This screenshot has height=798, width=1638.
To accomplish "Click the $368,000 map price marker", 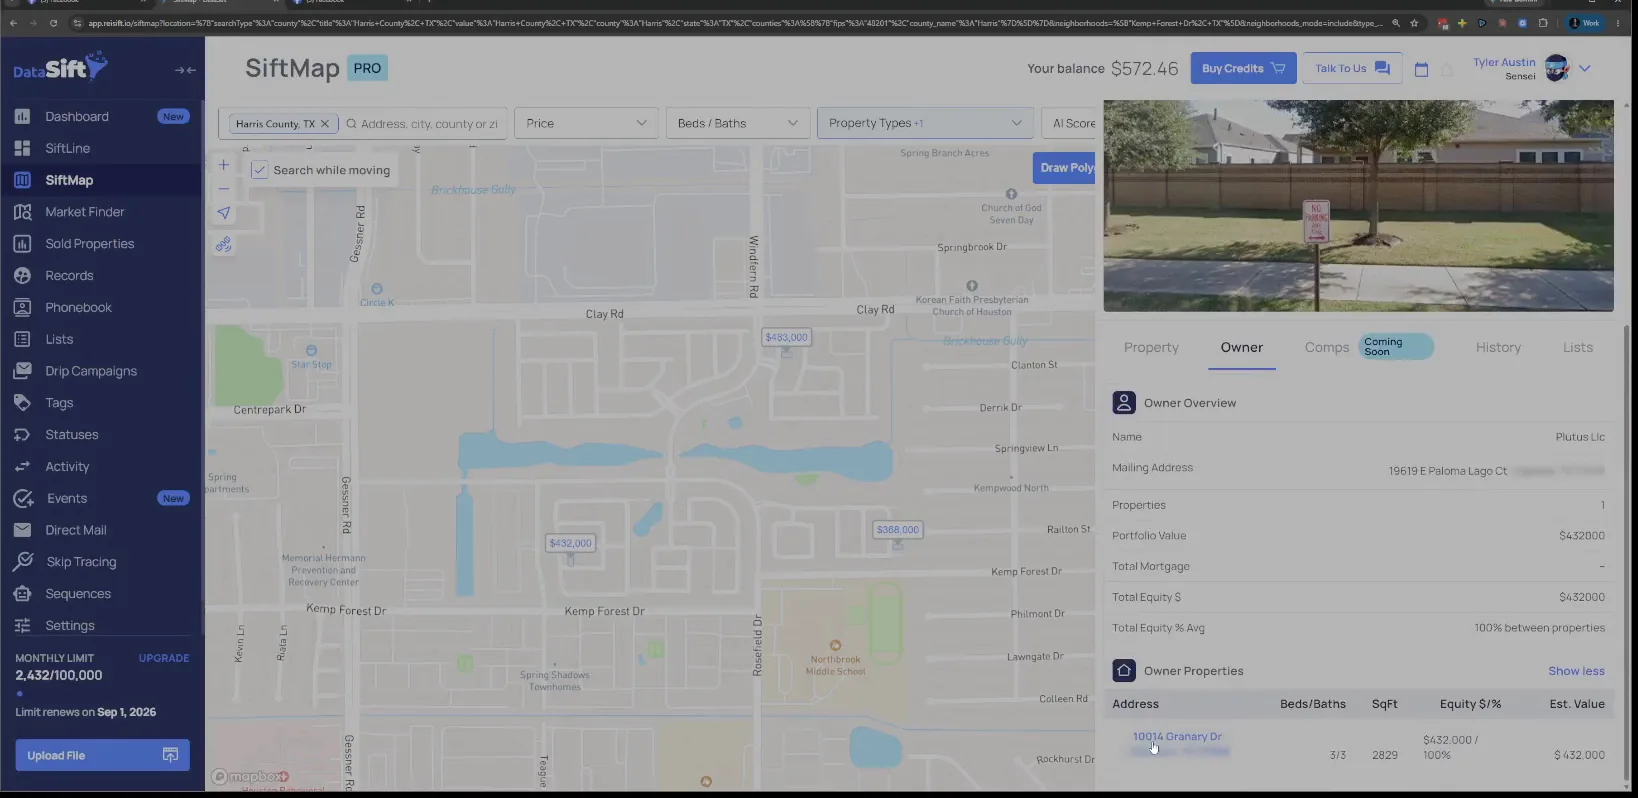I will coord(897,530).
